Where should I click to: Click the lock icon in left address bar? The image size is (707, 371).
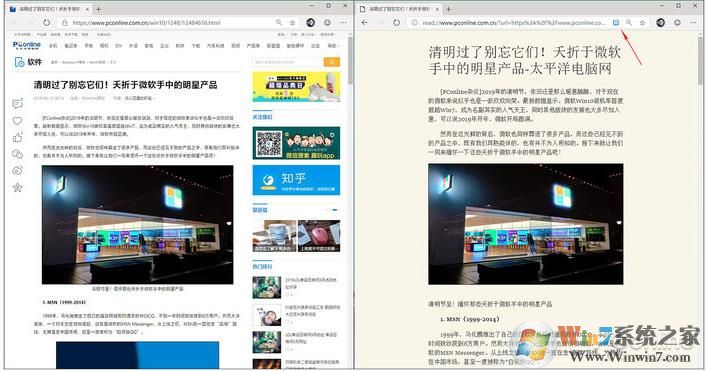pos(64,23)
